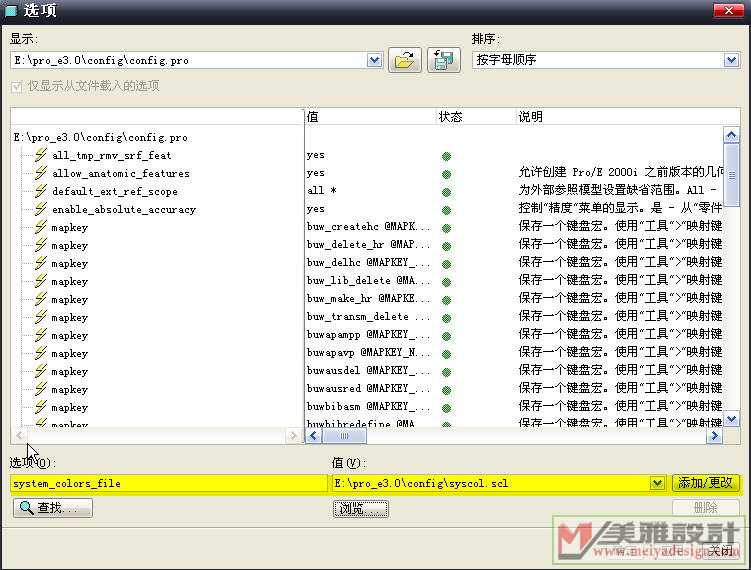
Task: Click the vertical scrollbar up arrow
Action: point(731,136)
